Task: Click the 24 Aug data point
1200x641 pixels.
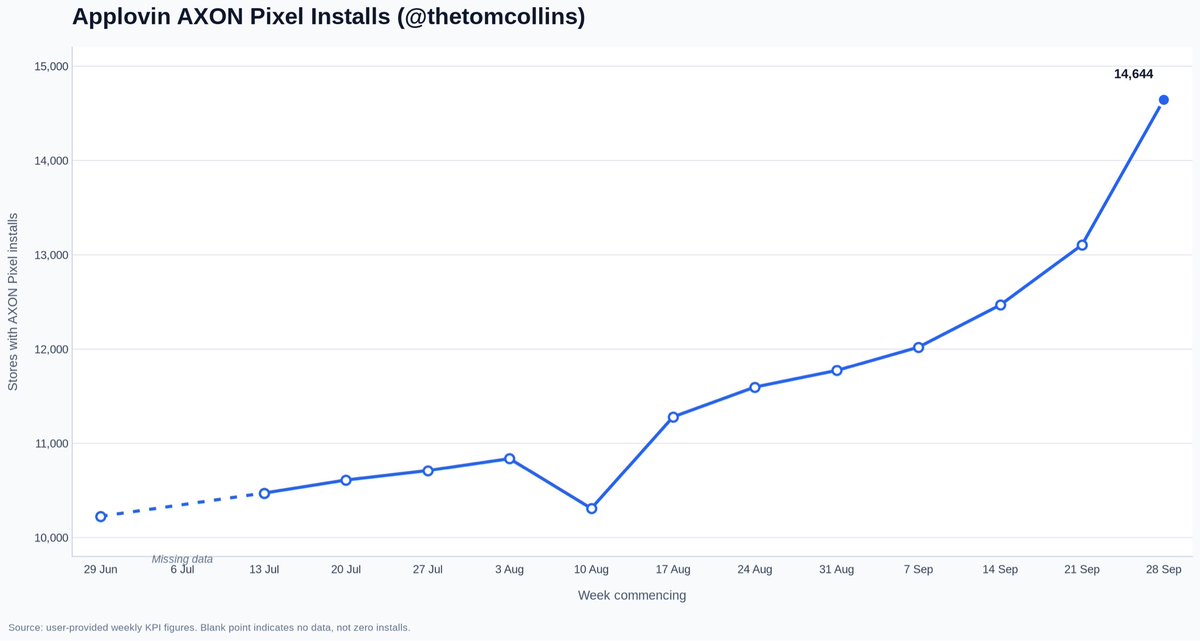Action: pyautogui.click(x=755, y=387)
